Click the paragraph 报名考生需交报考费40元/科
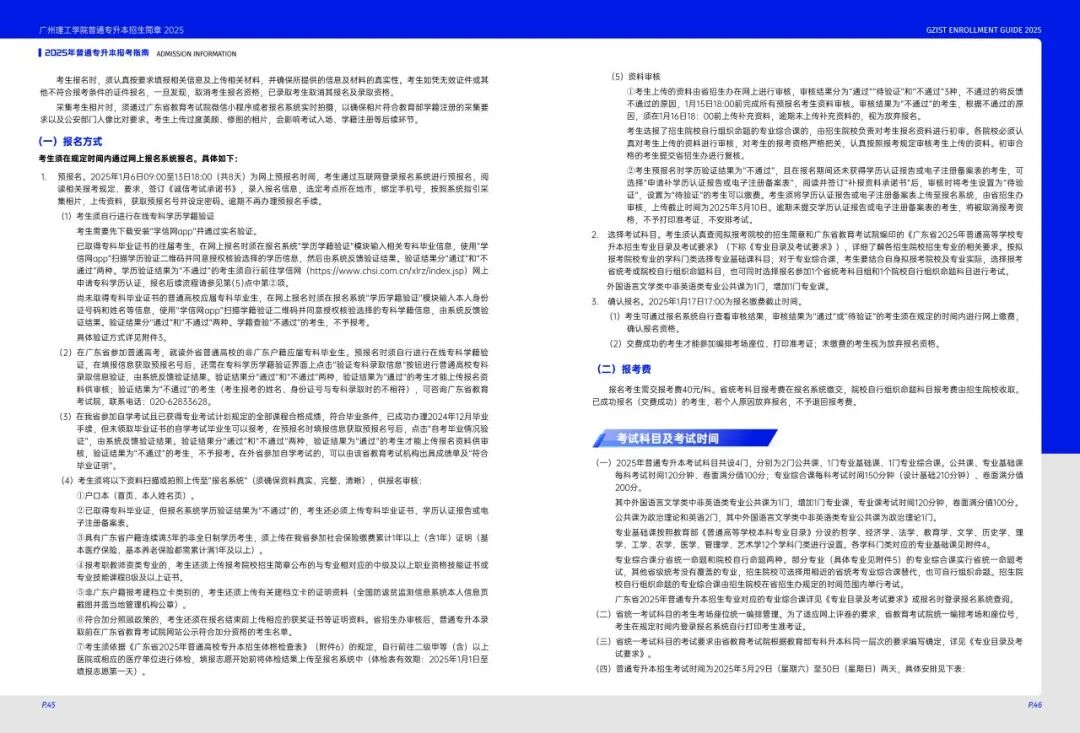The image size is (1080, 733). pos(807,395)
